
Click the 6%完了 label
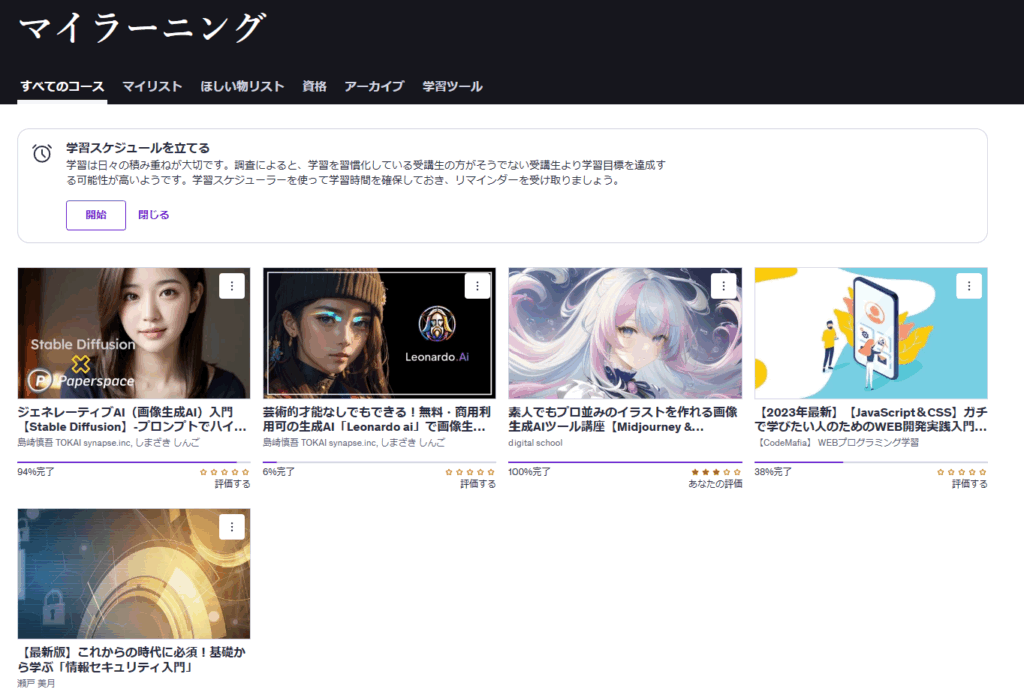279,472
